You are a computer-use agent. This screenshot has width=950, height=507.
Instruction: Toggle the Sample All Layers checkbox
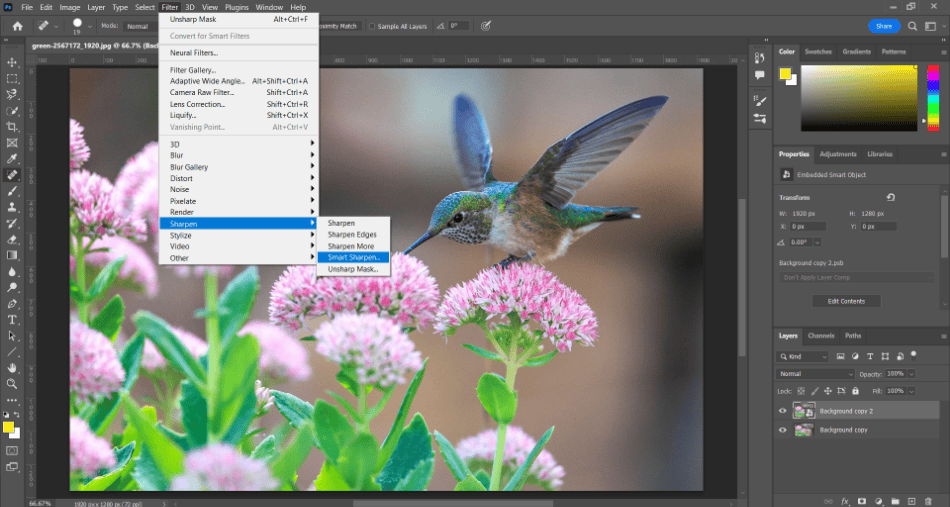pyautogui.click(x=372, y=27)
